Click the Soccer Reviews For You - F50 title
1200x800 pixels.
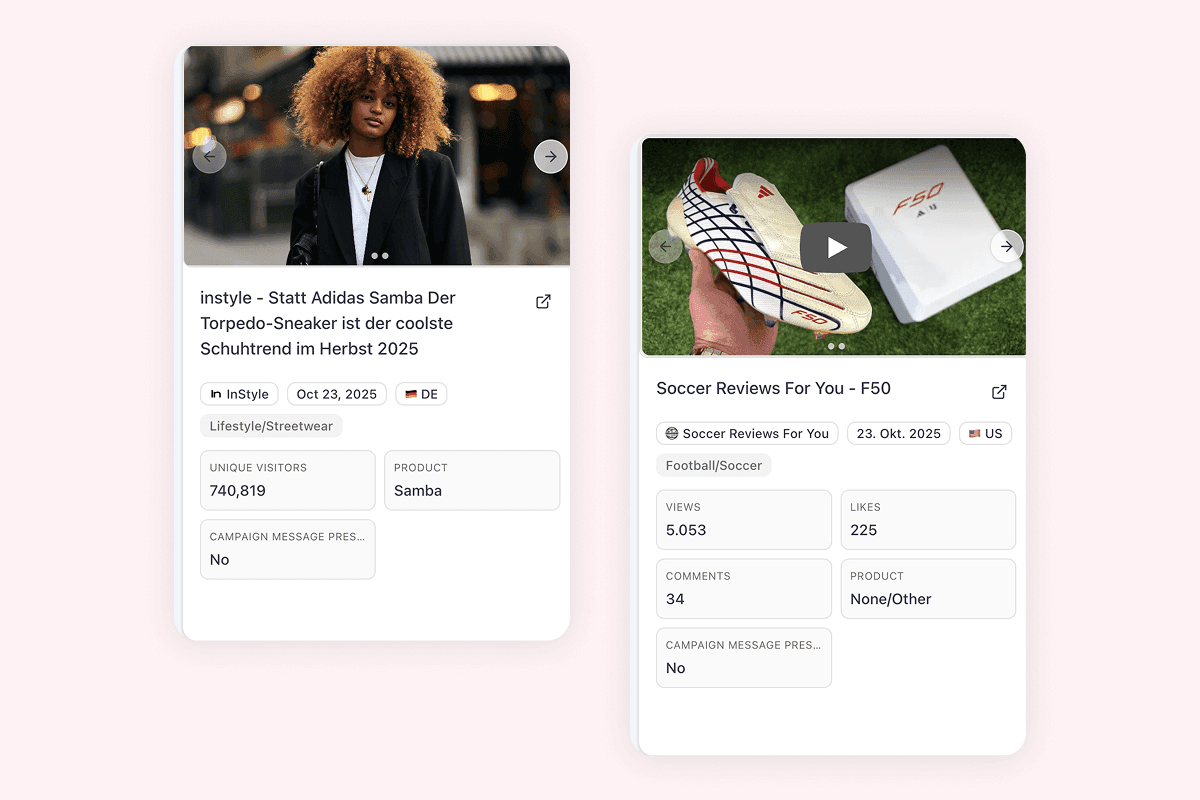point(773,388)
